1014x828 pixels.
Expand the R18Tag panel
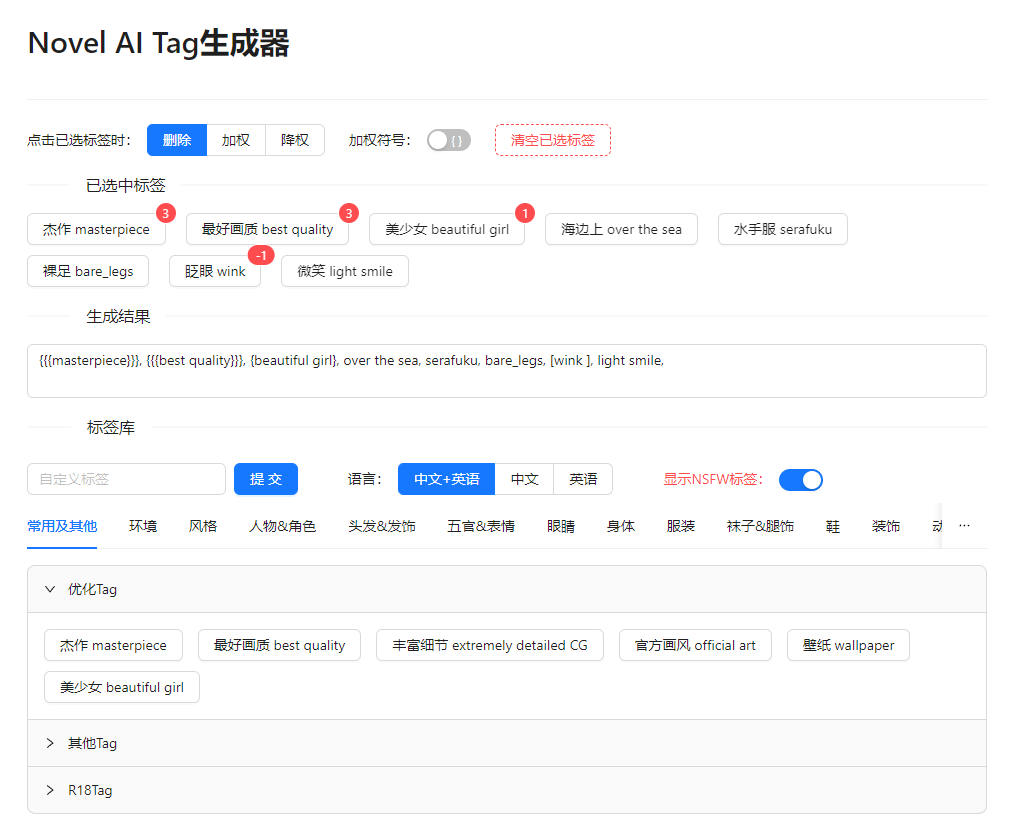click(x=506, y=790)
